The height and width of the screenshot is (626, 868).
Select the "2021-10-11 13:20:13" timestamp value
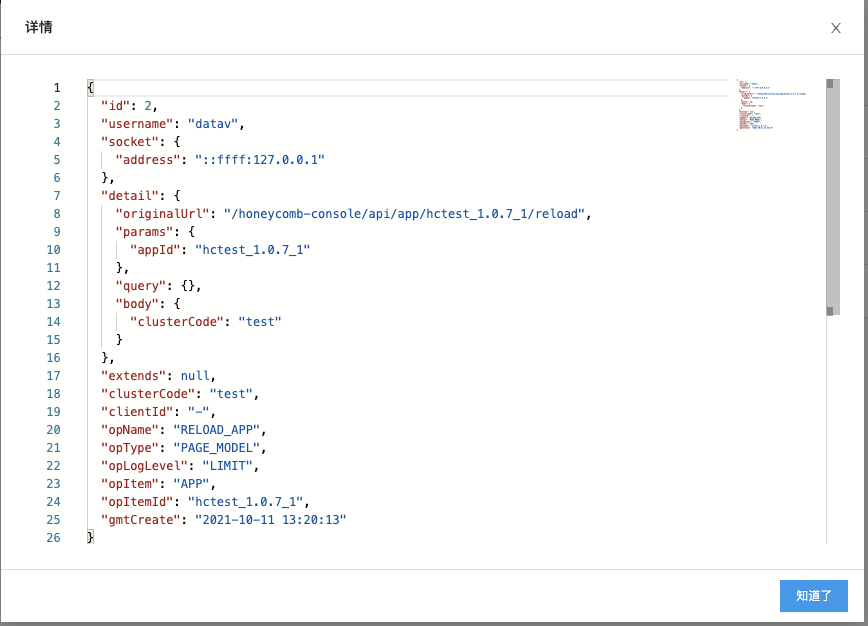point(271,520)
